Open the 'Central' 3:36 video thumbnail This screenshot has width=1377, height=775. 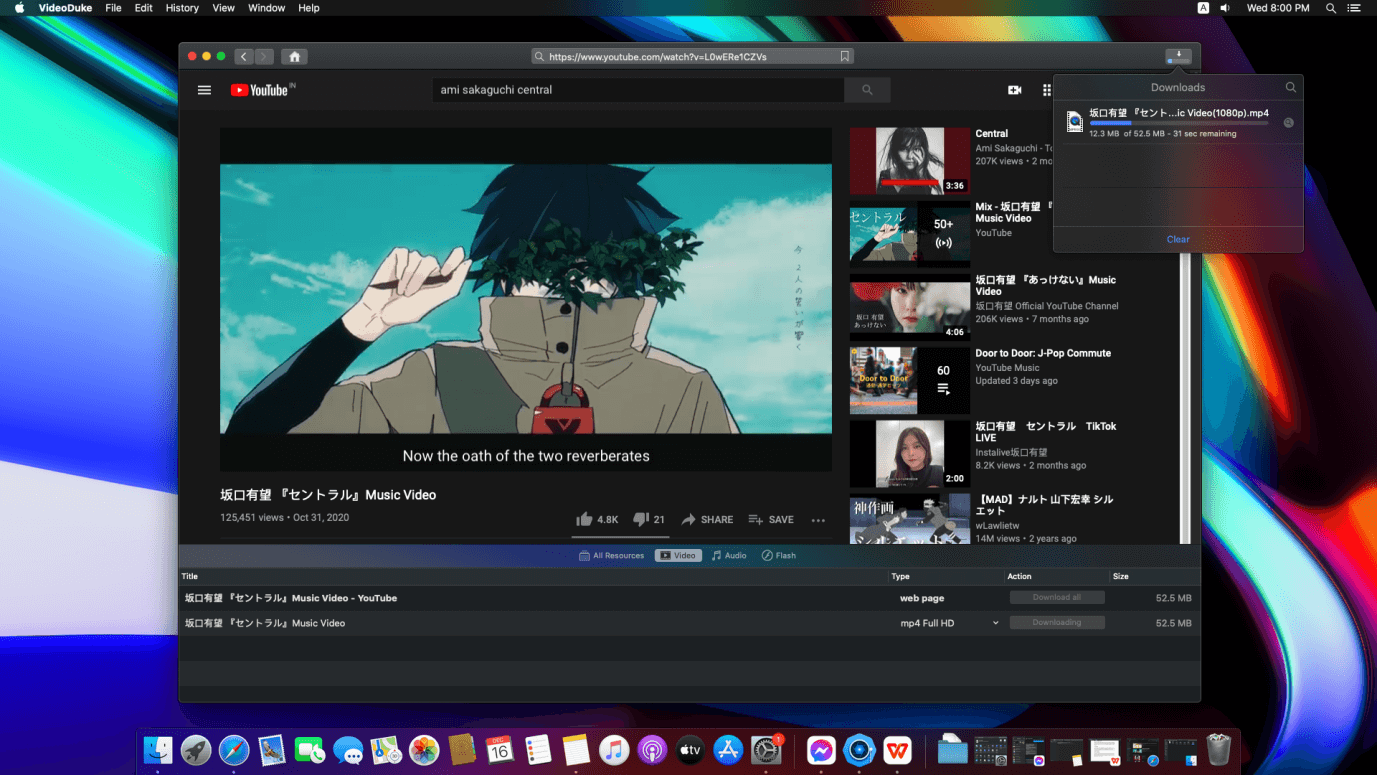tap(910, 161)
